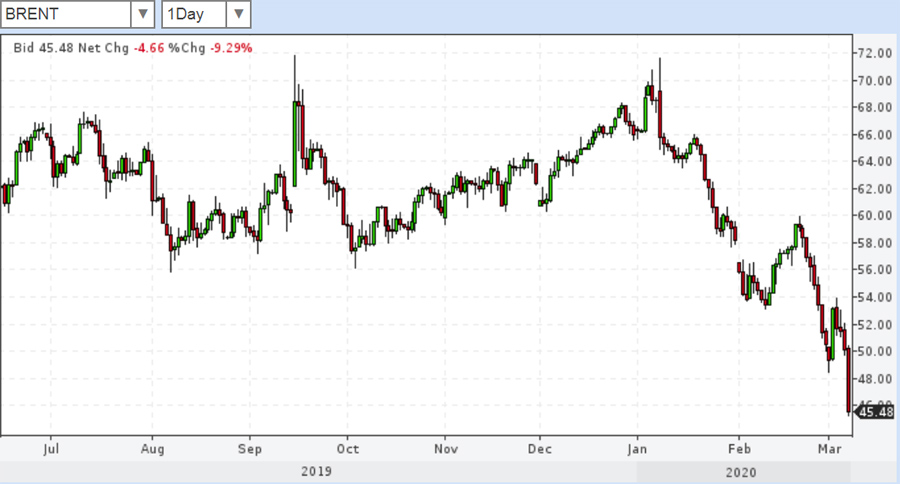Click the 50.00 price axis label

[x=875, y=351]
